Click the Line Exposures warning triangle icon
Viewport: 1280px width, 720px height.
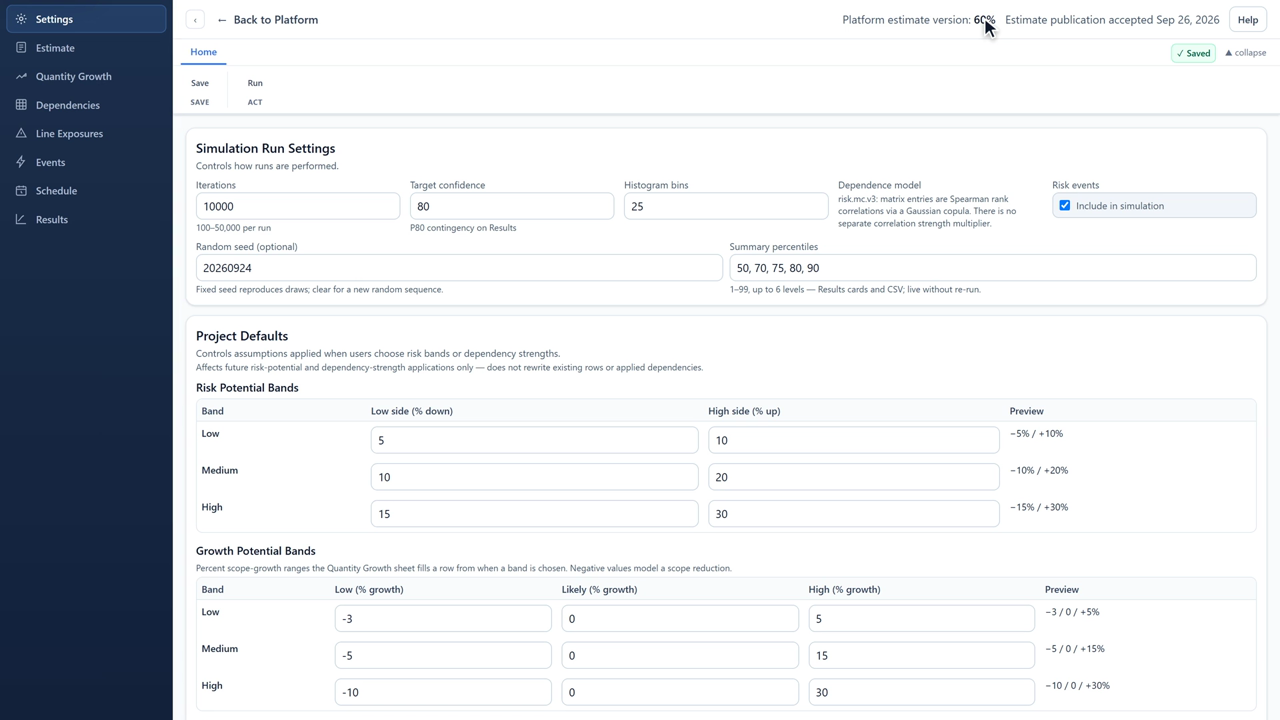[21, 133]
